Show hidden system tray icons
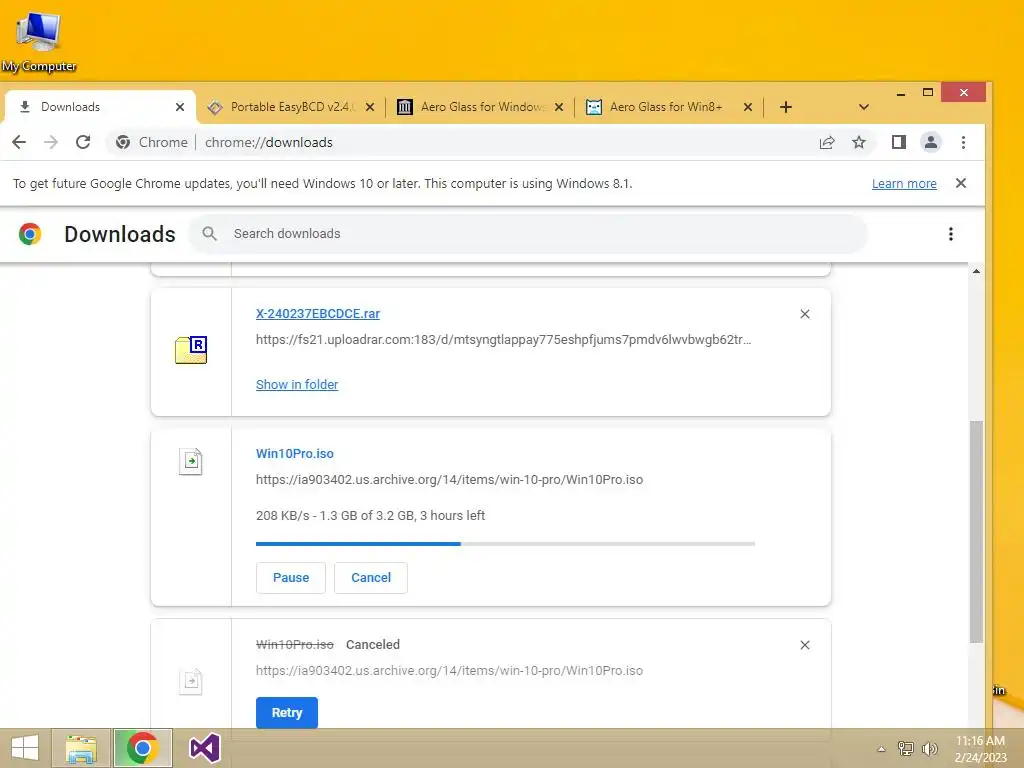The image size is (1024, 768). click(881, 749)
